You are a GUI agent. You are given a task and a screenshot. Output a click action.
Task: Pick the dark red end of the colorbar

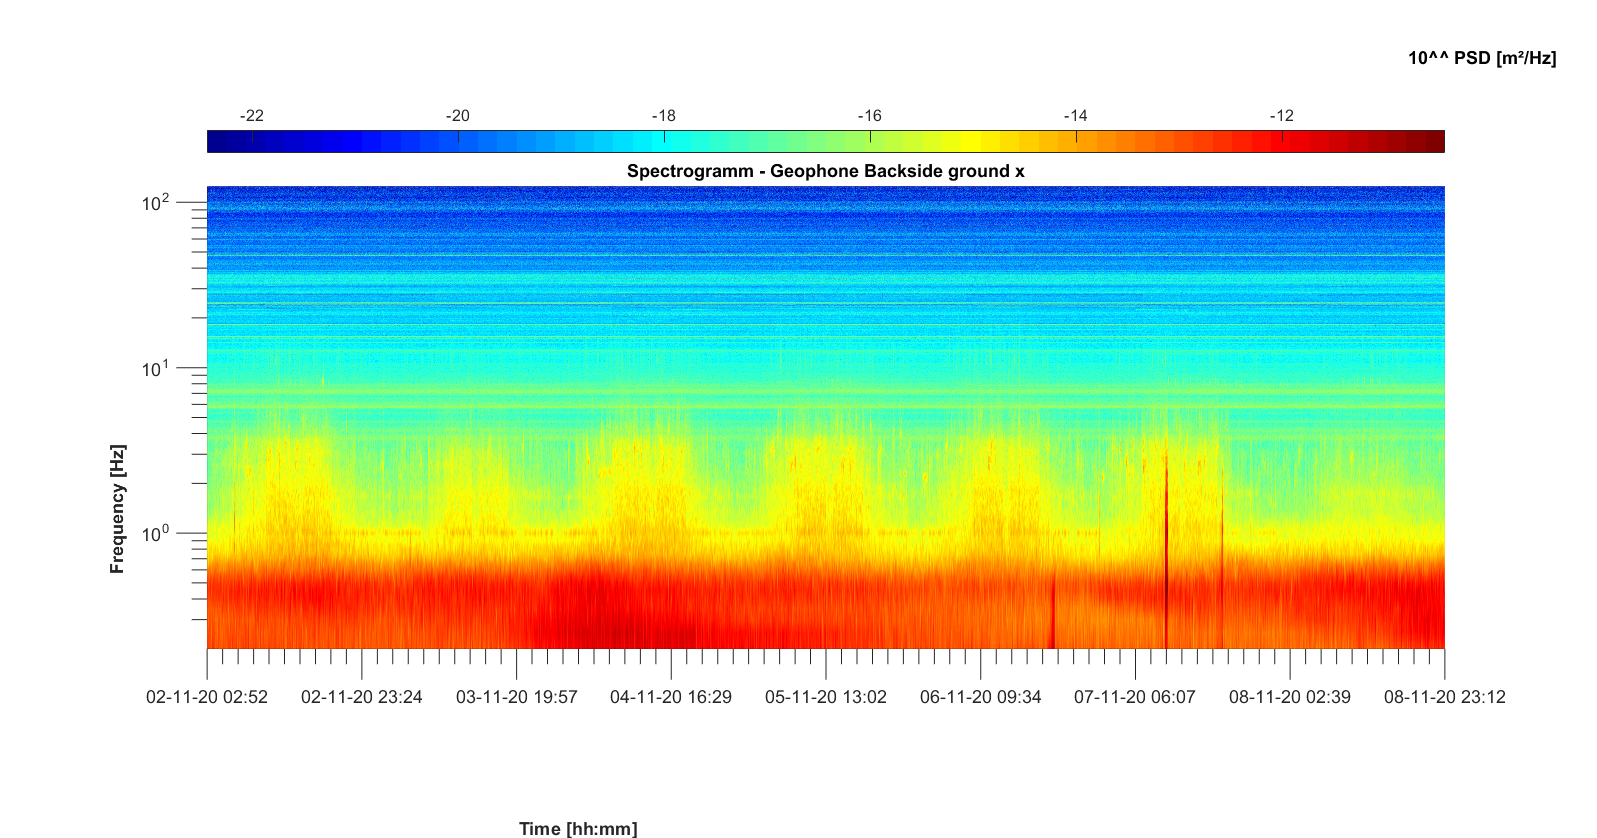[x=1434, y=142]
